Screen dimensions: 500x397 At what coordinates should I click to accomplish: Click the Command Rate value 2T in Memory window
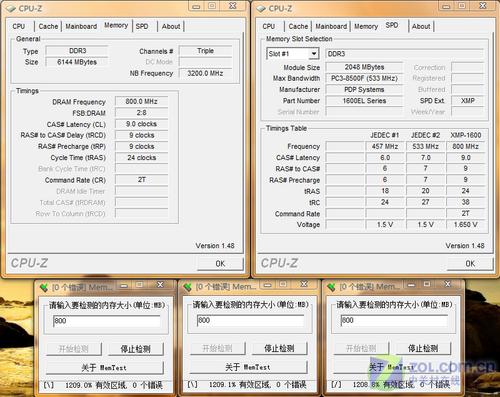(141, 180)
